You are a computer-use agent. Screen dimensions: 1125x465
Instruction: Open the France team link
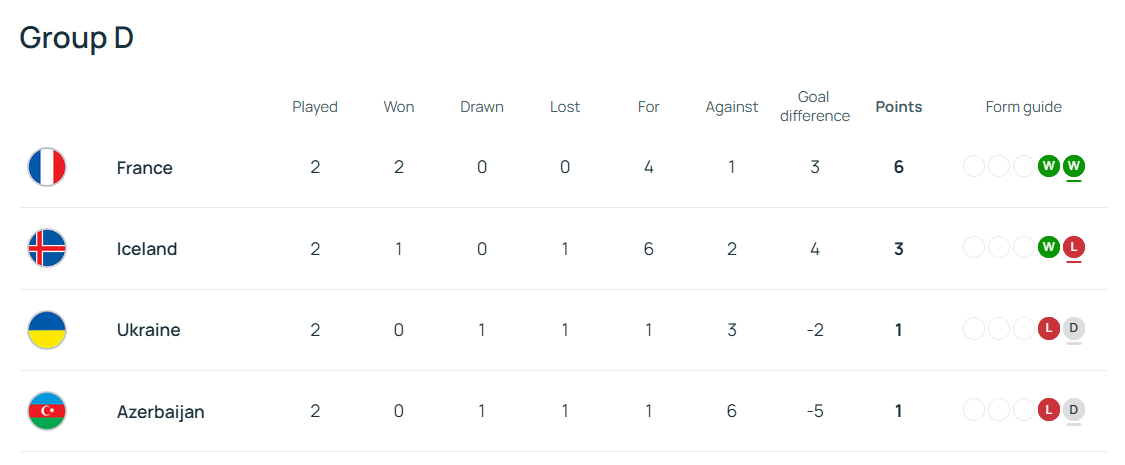tap(144, 168)
